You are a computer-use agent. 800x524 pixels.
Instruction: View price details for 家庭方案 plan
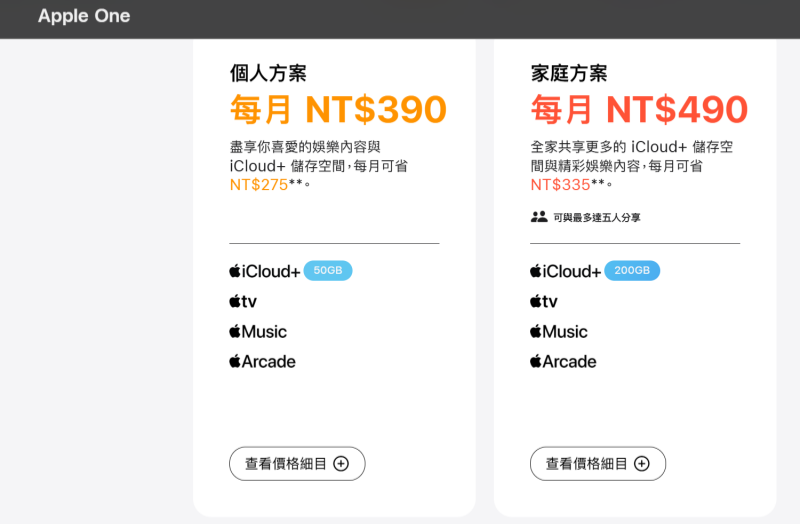[597, 464]
